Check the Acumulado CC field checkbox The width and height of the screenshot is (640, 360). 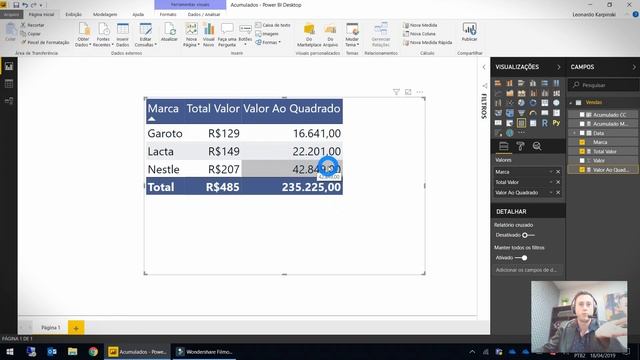(582, 115)
